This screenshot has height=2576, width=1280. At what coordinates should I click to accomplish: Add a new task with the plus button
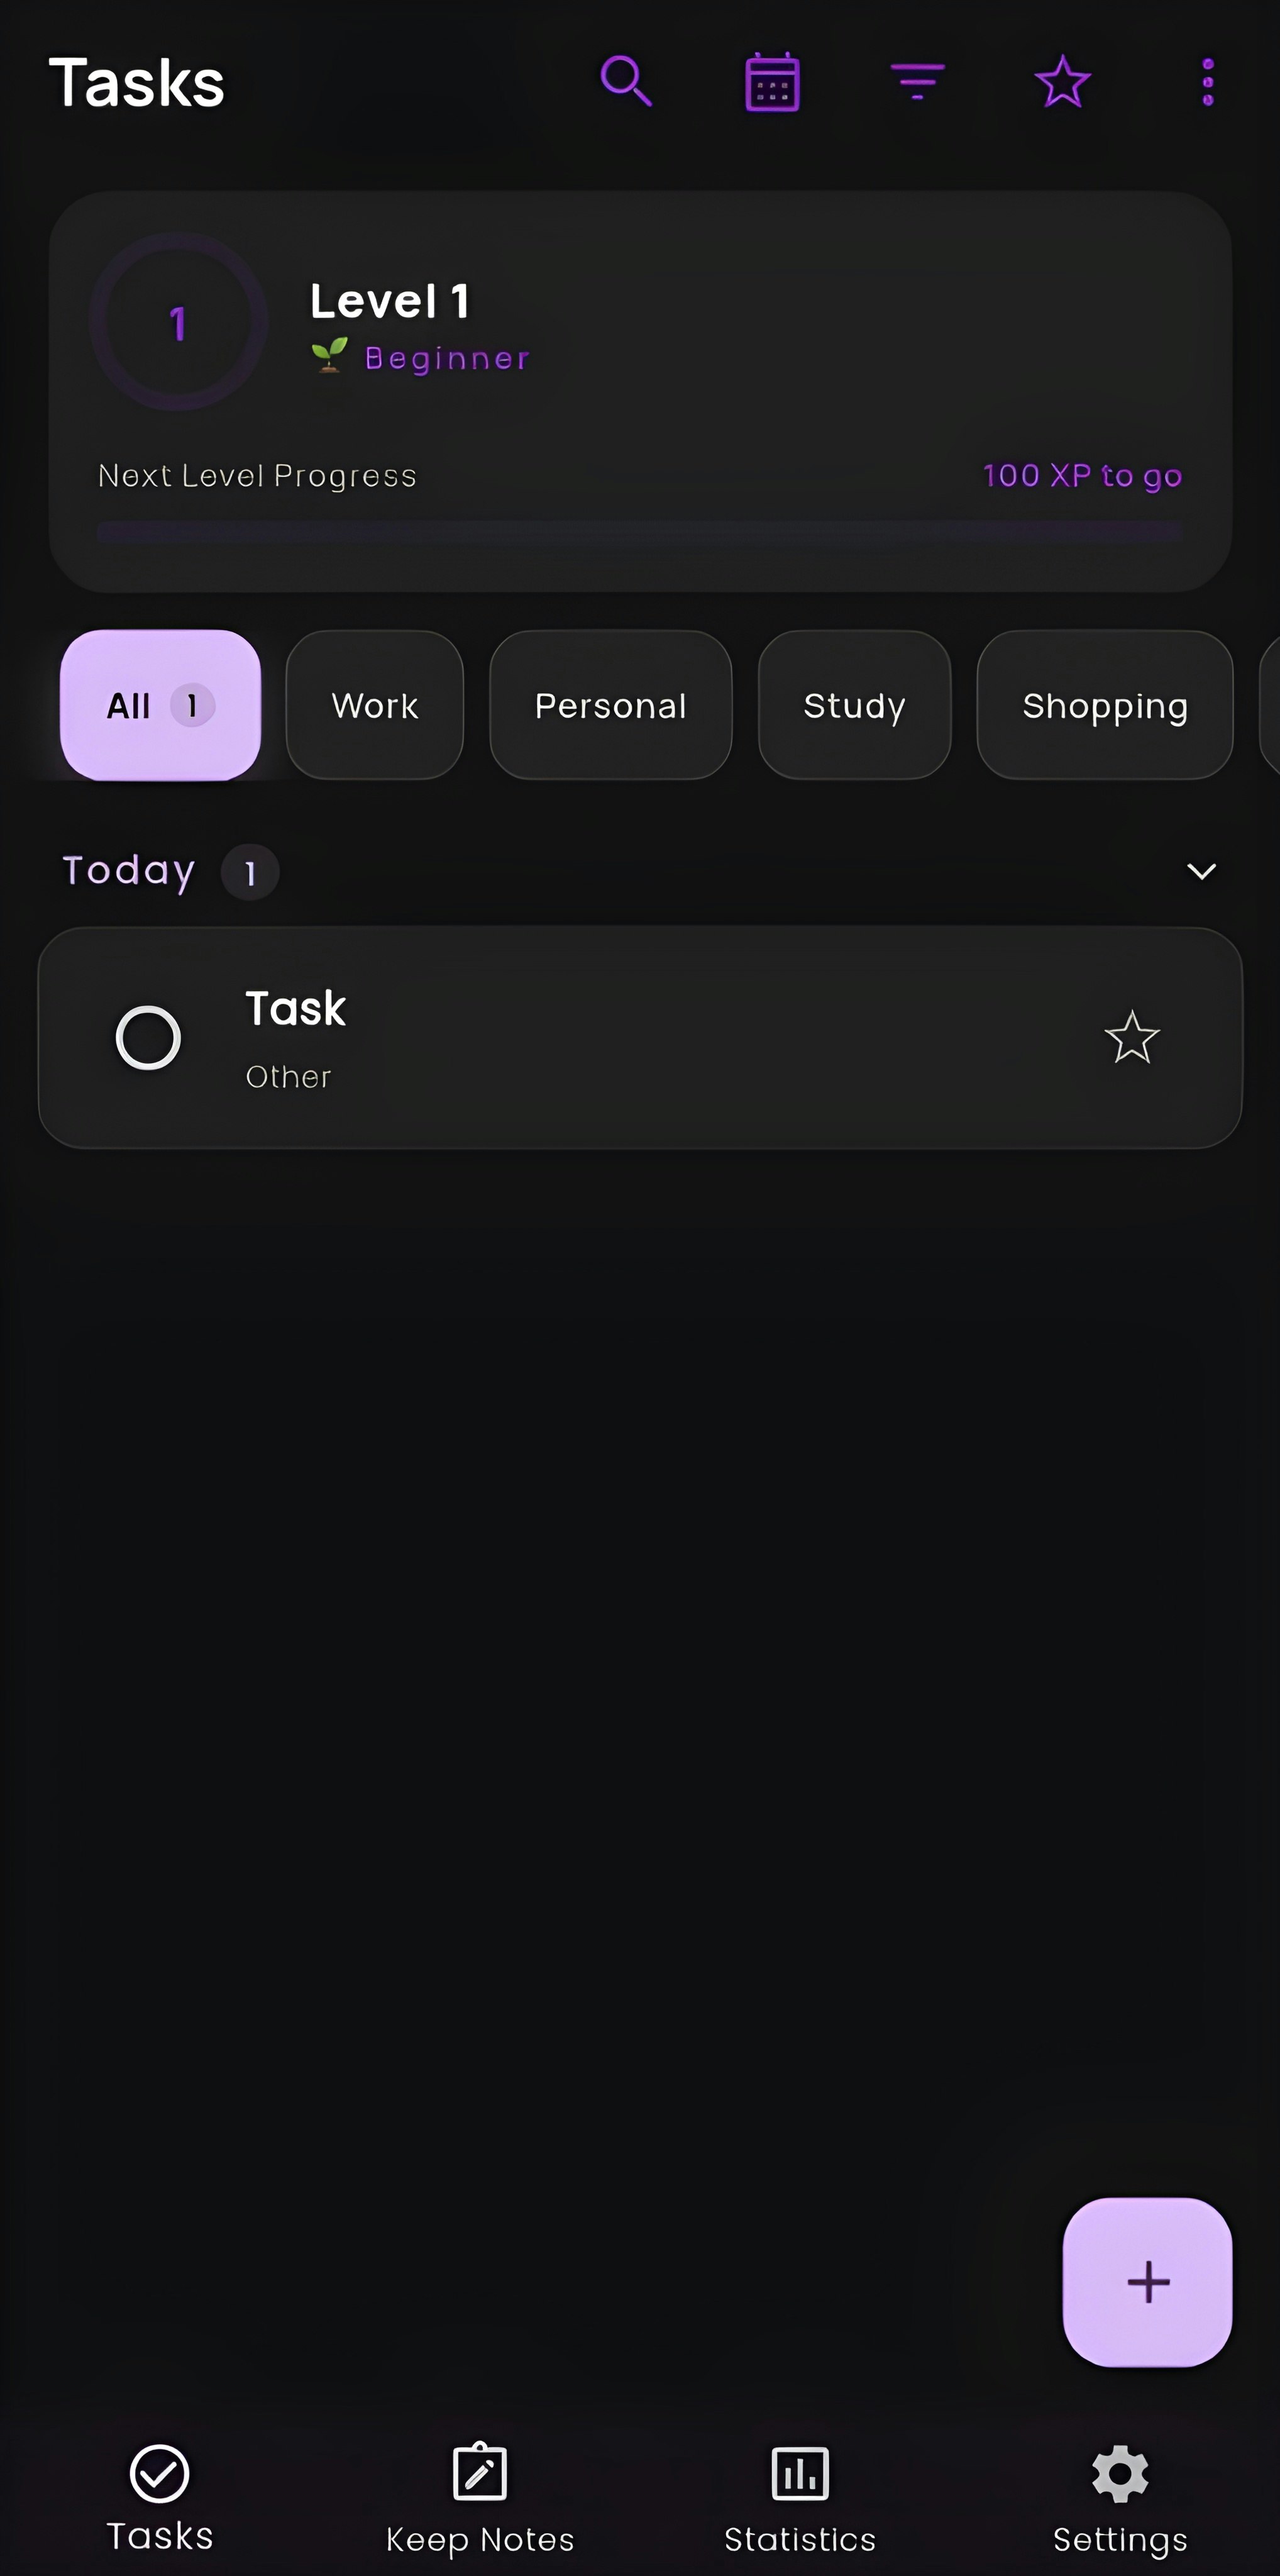[1147, 2283]
